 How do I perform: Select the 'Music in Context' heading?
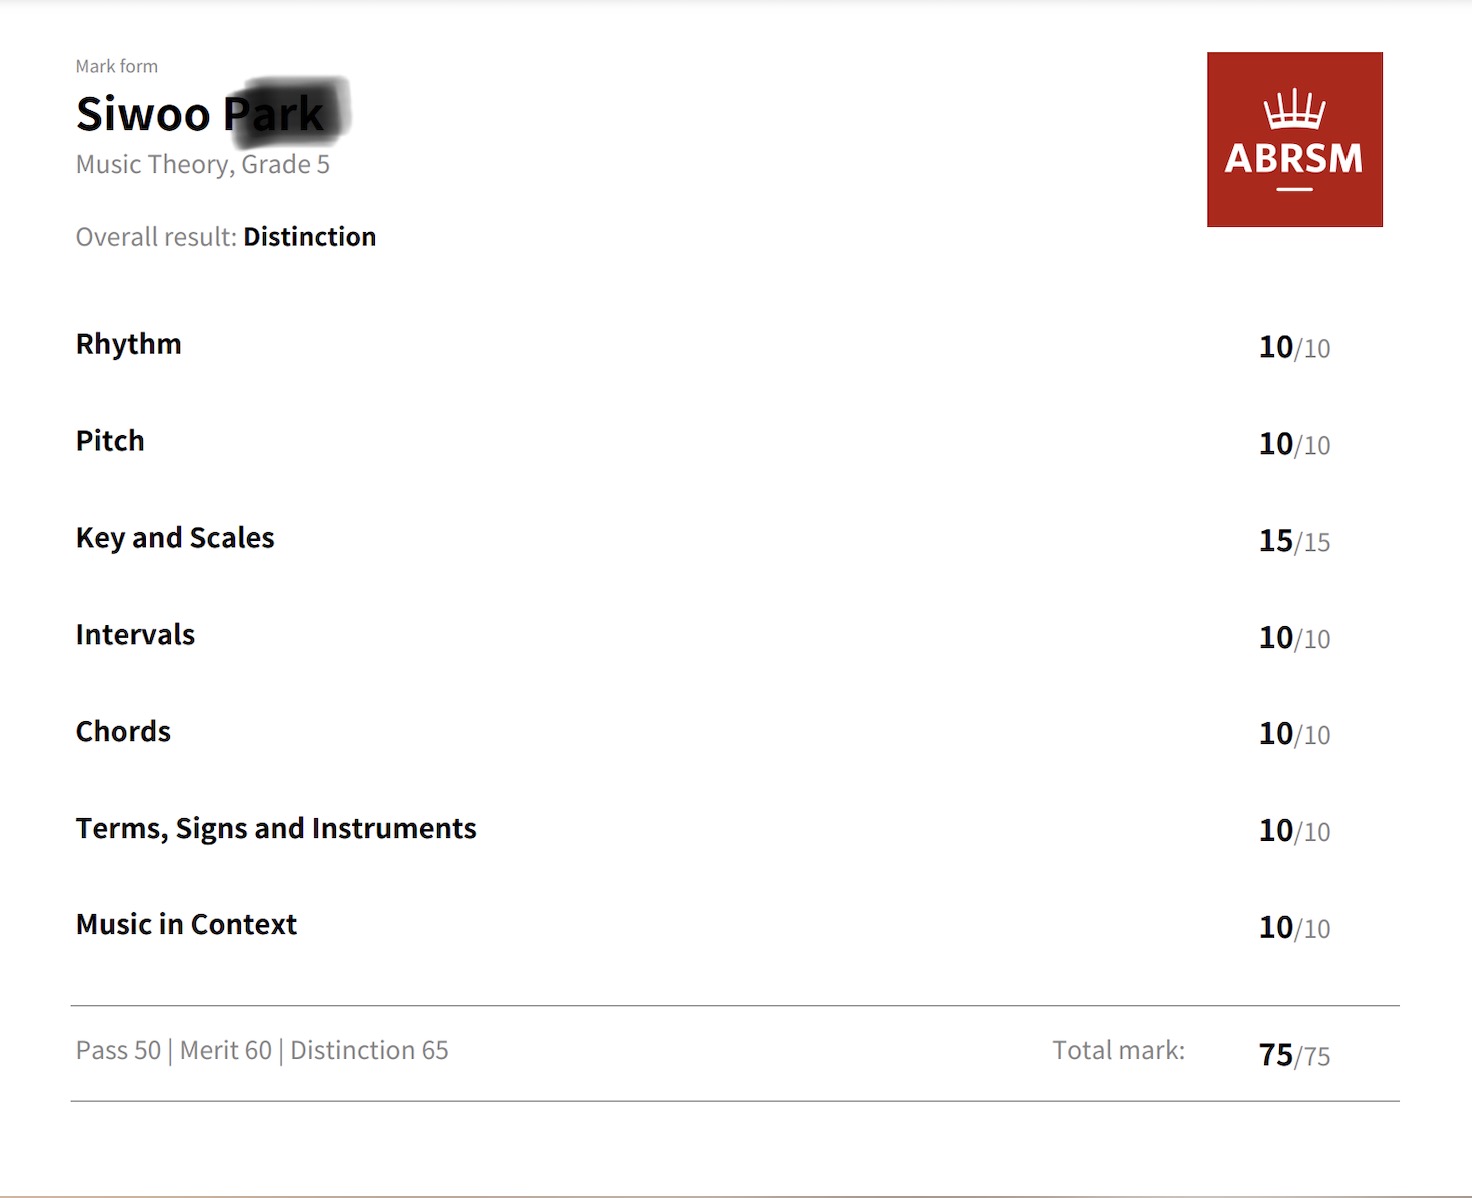186,925
